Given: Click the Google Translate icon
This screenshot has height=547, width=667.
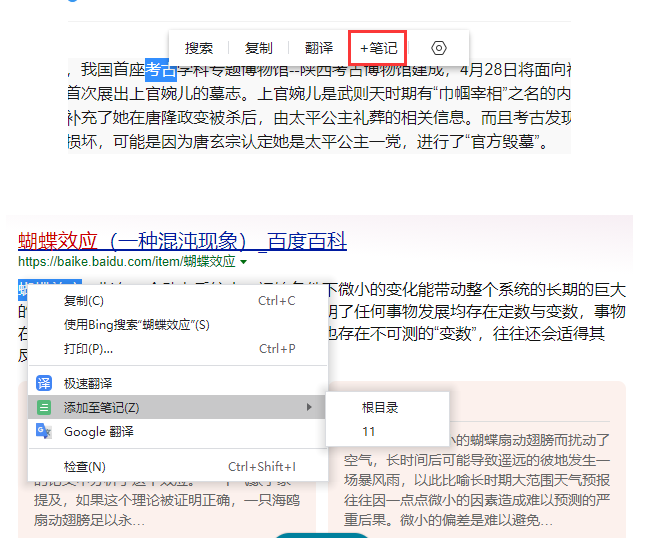Looking at the screenshot, I should [x=44, y=431].
